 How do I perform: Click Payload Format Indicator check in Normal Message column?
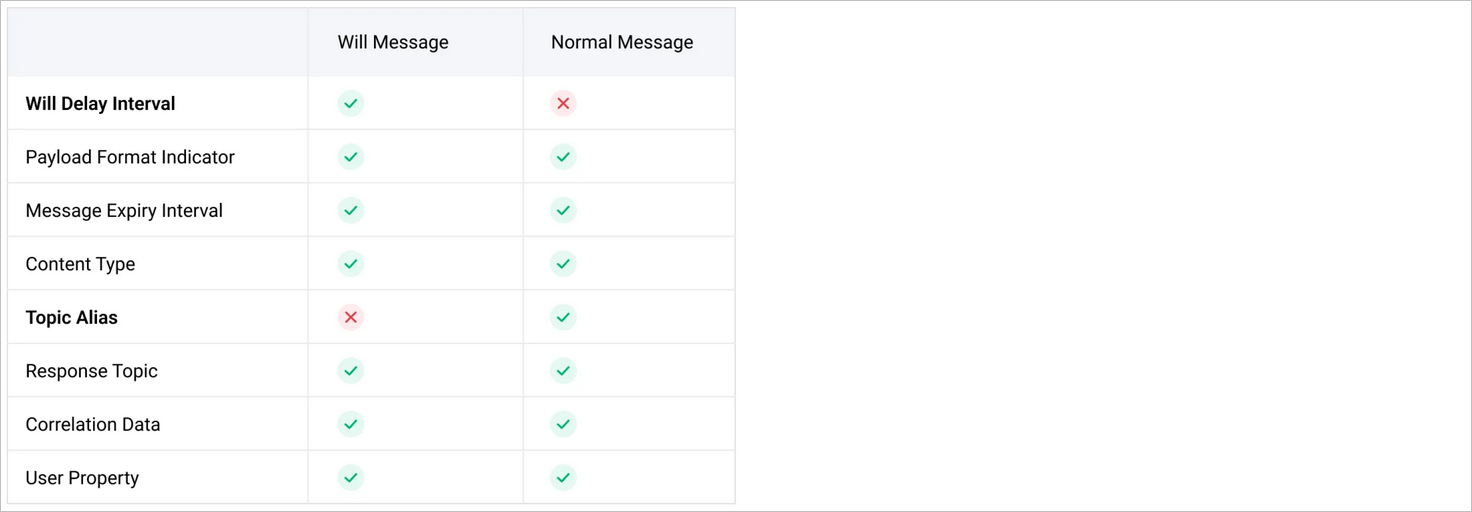pos(563,157)
